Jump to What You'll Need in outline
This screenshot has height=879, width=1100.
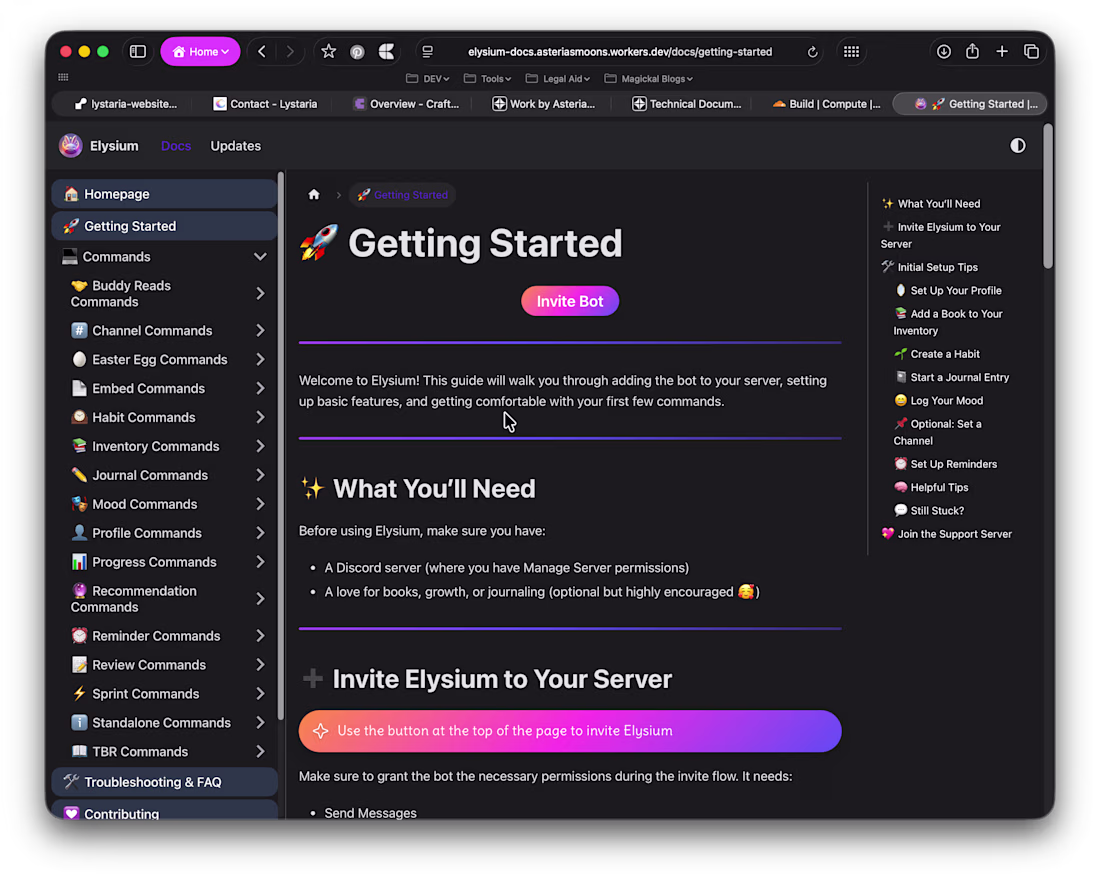click(x=931, y=203)
